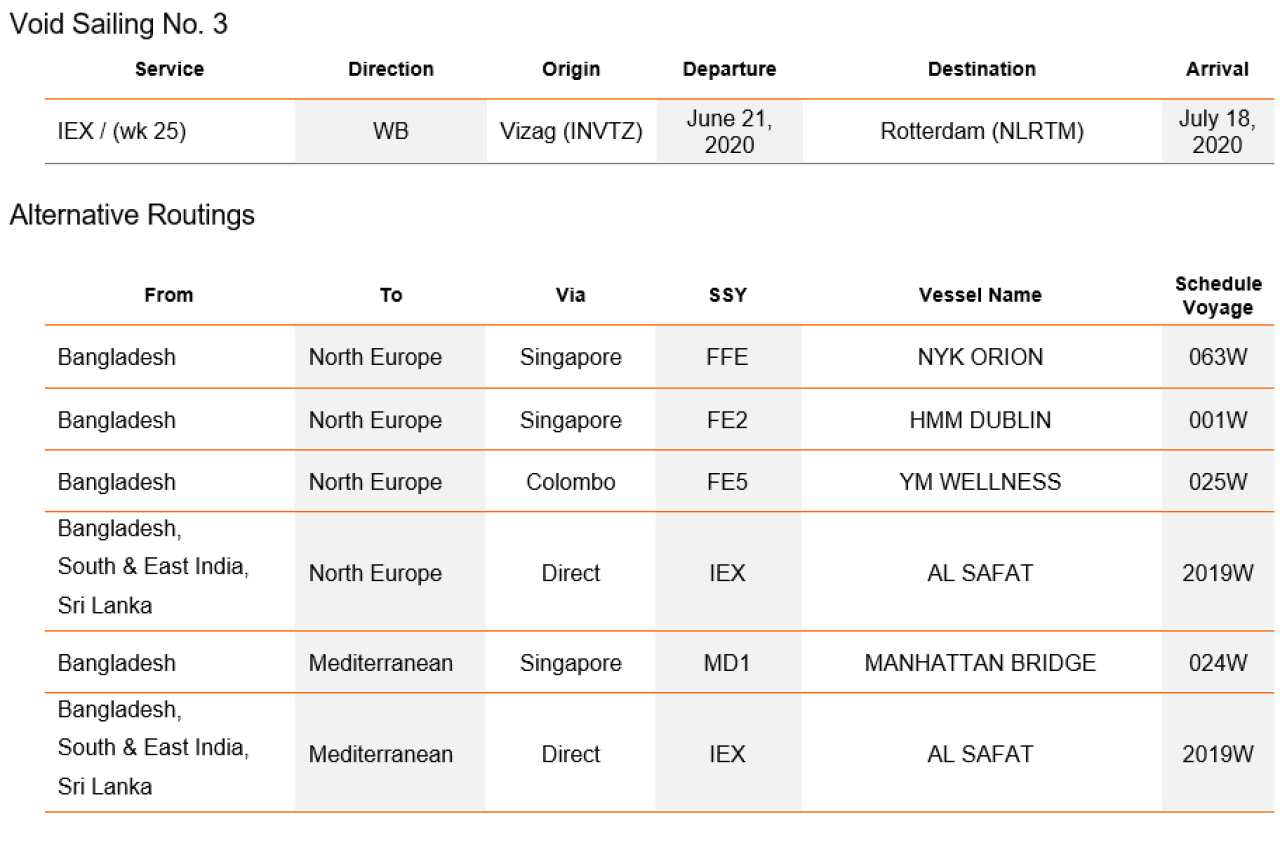
Task: Click the June 21, 2020 departure date
Action: coord(729,132)
